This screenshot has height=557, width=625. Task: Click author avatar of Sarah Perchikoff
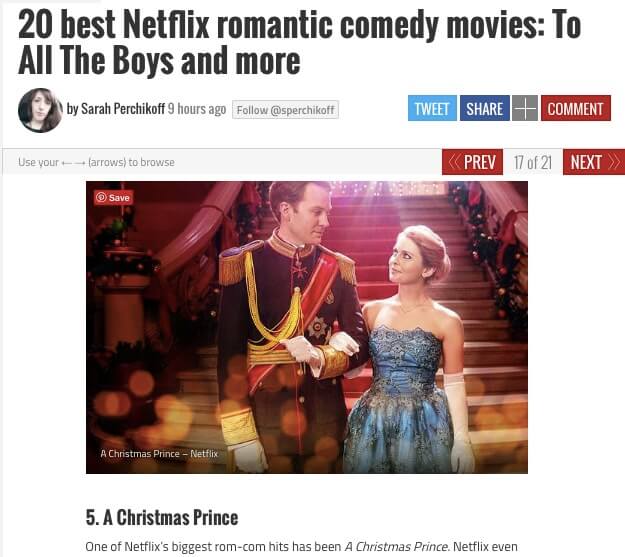pyautogui.click(x=40, y=110)
